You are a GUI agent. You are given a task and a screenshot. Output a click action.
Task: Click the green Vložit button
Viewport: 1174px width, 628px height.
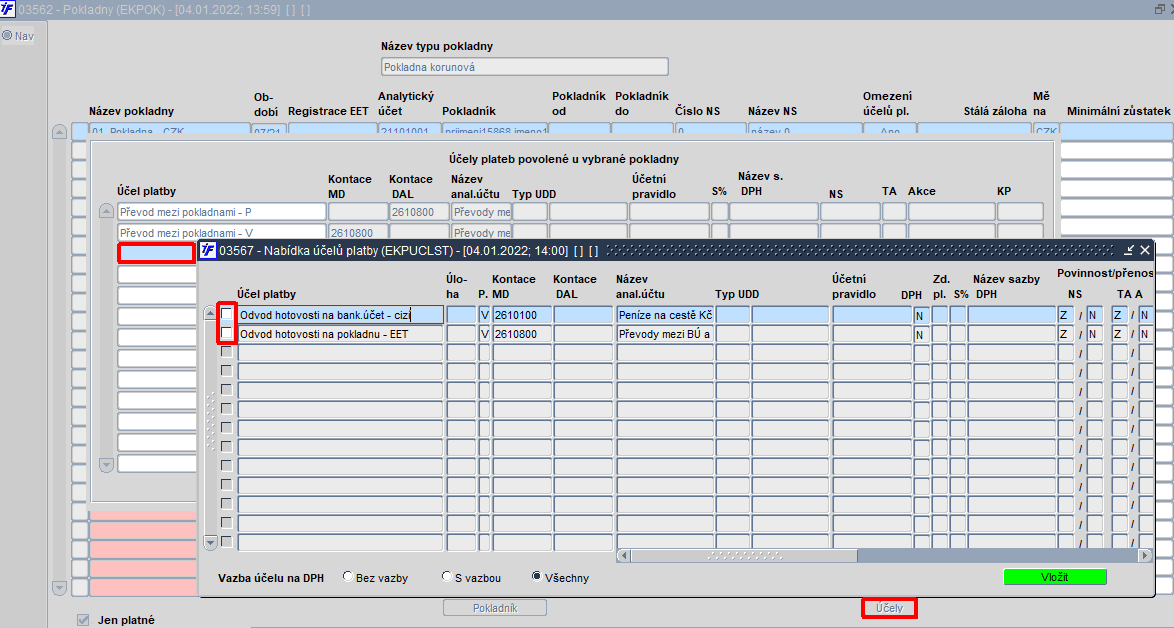click(1054, 577)
